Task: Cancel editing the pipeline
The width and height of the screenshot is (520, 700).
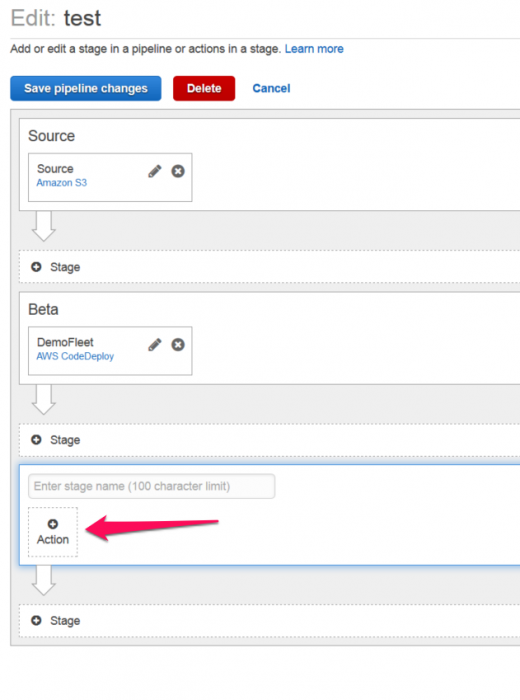Action: [x=271, y=88]
